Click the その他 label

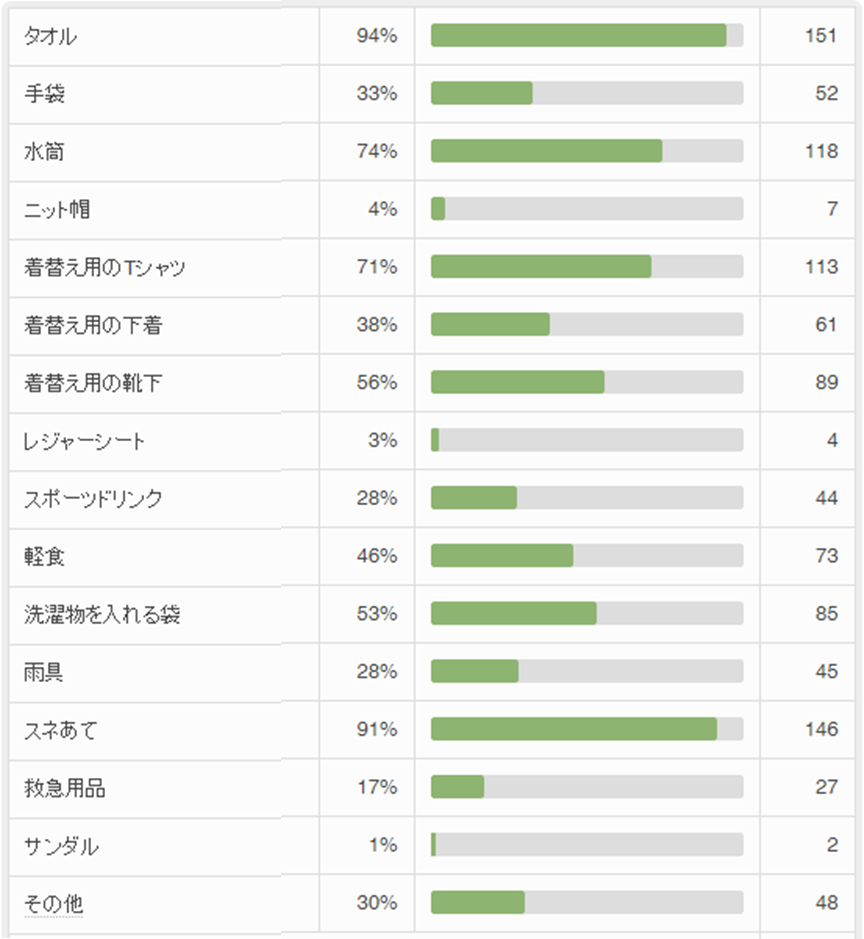[53, 904]
